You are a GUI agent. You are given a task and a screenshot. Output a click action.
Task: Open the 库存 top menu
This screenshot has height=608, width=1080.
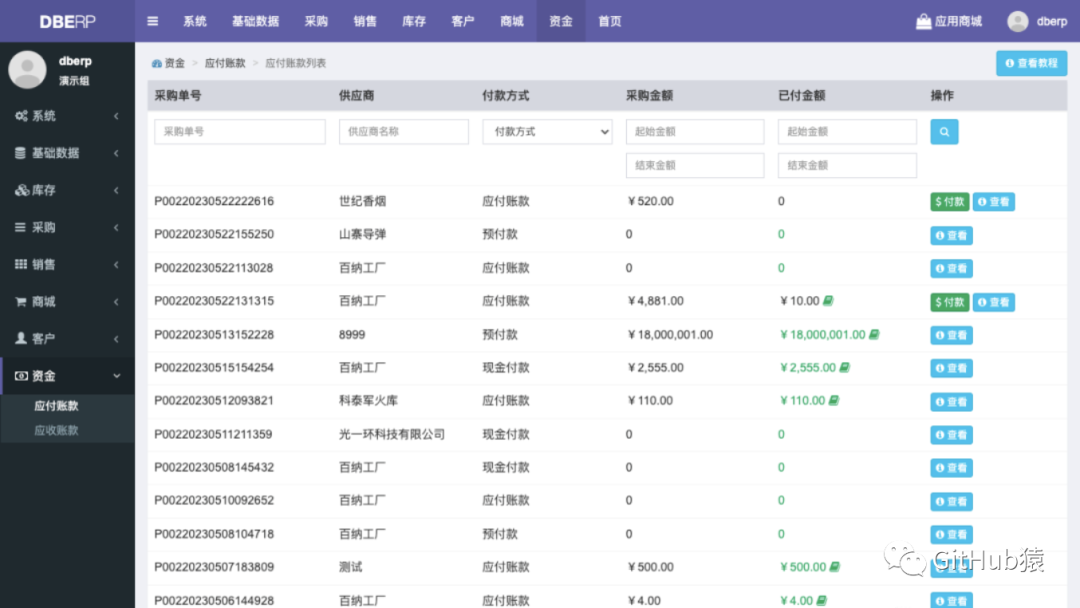pos(414,21)
